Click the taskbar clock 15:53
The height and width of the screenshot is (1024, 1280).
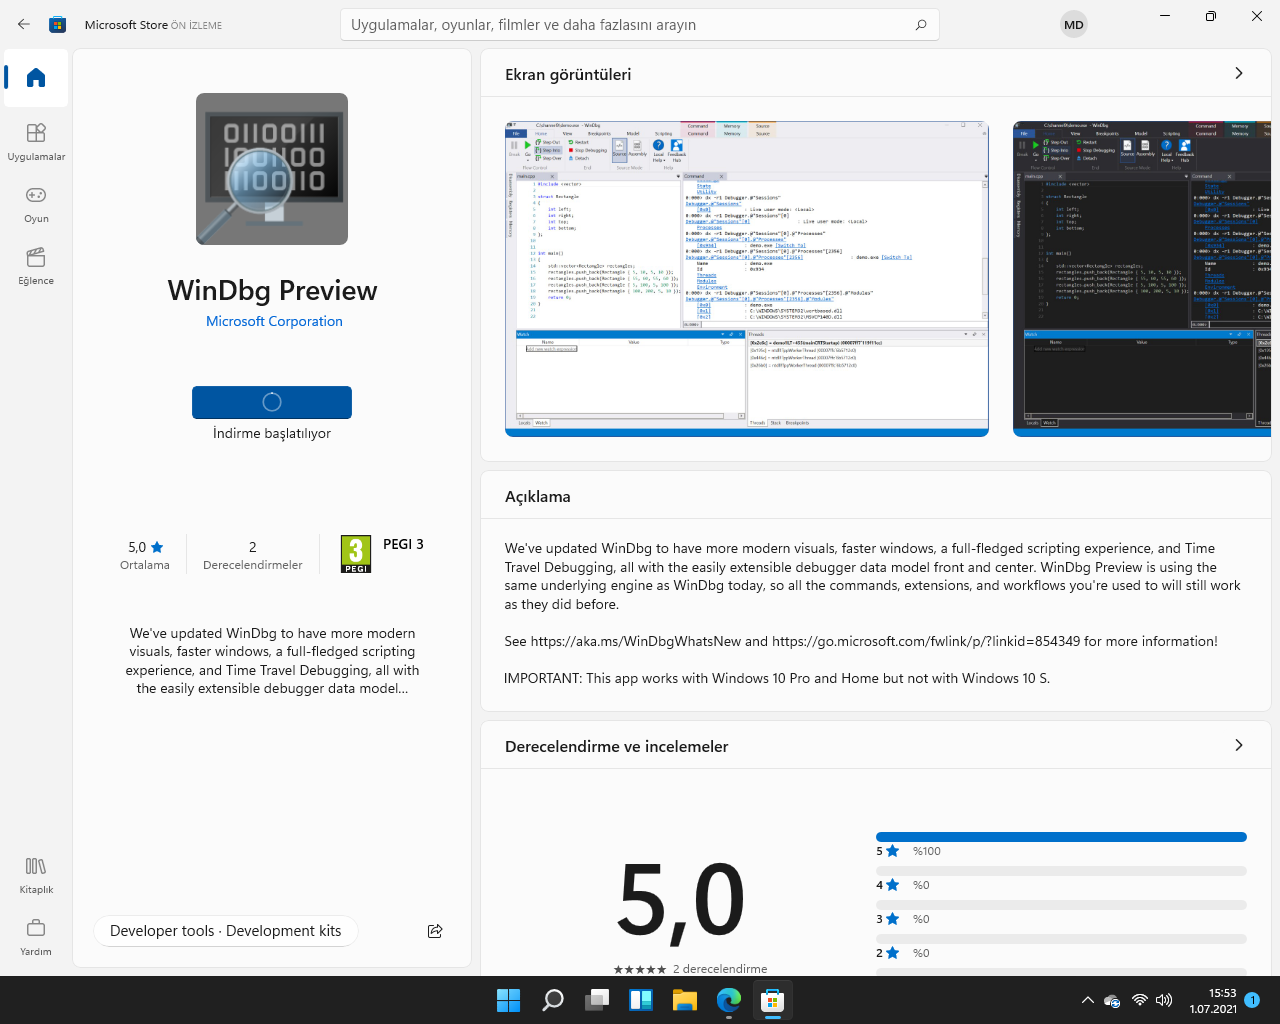[1213, 1000]
